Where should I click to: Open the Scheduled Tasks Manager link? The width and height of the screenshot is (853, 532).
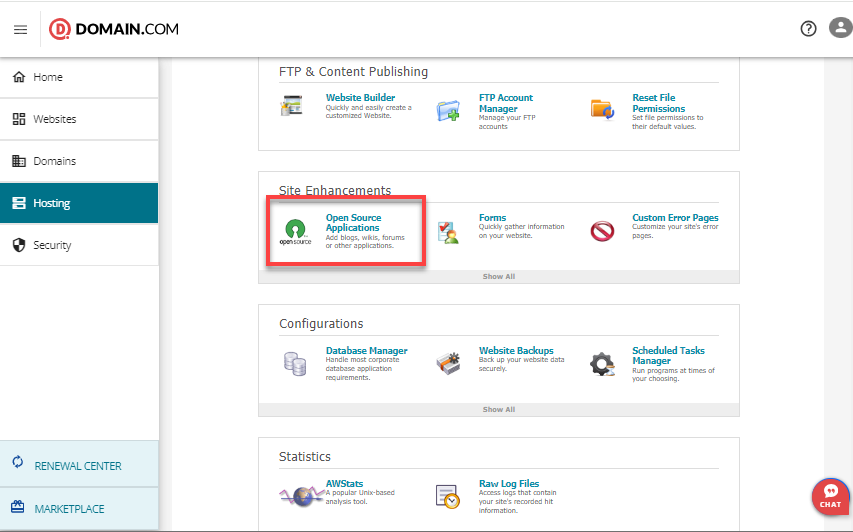(668, 356)
